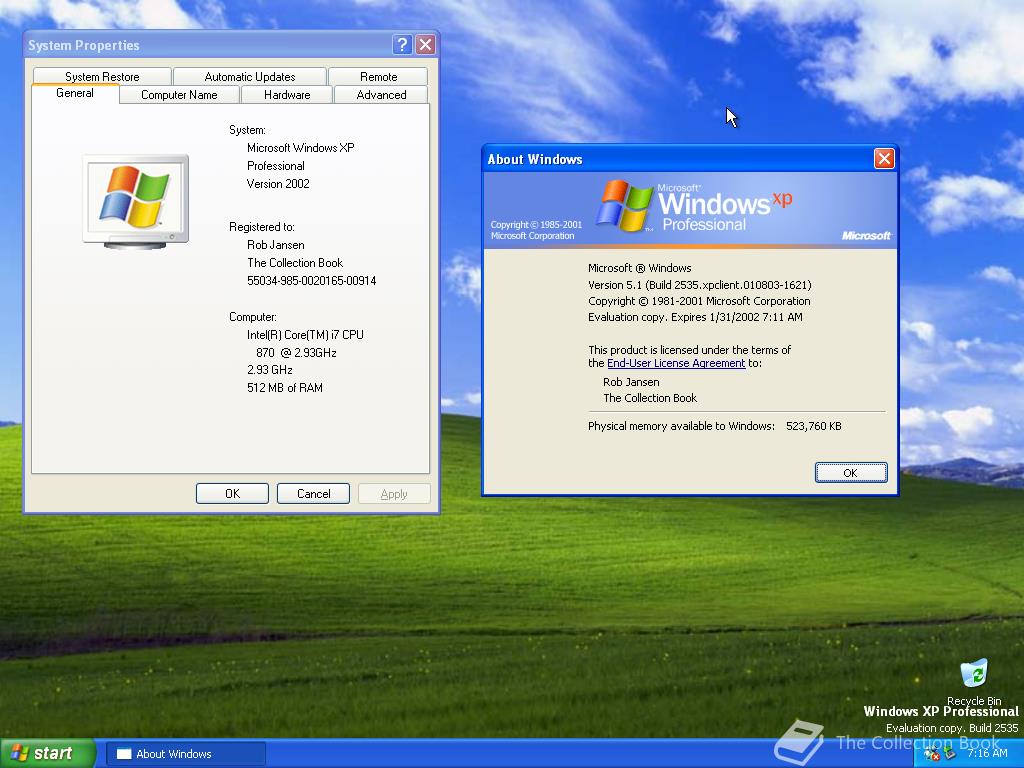This screenshot has width=1024, height=768.
Task: Click the '512 MB of RAM' text
Action: [285, 387]
